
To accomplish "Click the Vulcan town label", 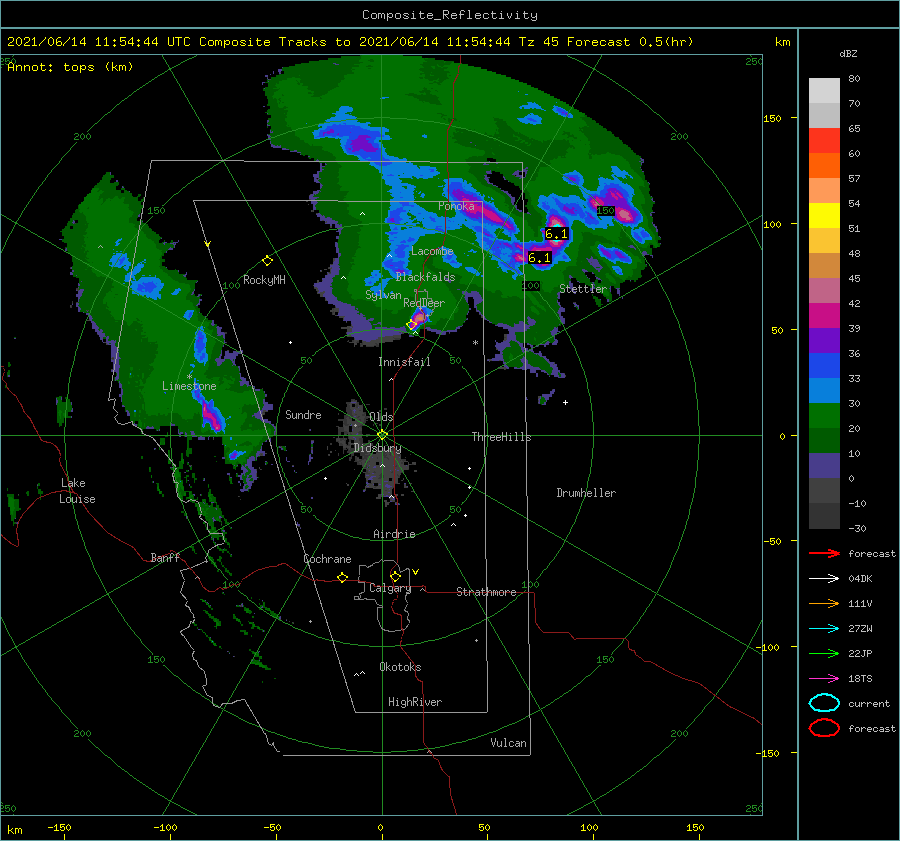I will (x=508, y=743).
